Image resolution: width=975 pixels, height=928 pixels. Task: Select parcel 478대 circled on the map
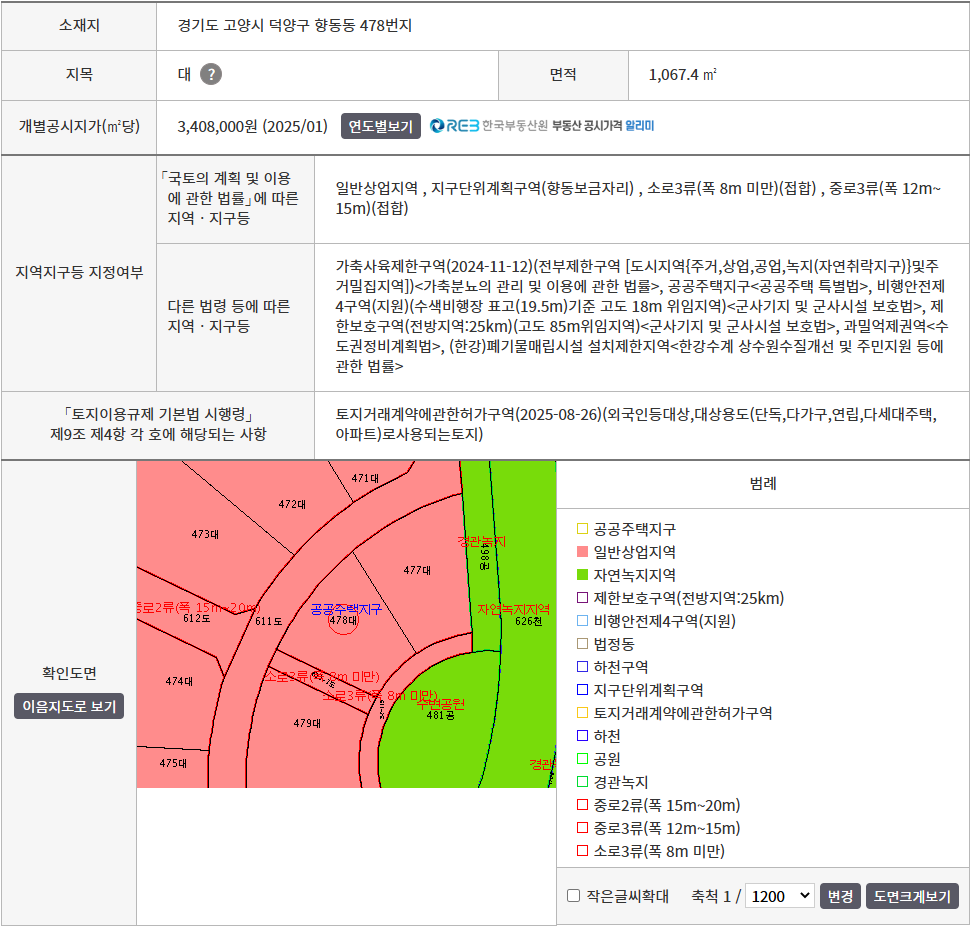(343, 620)
